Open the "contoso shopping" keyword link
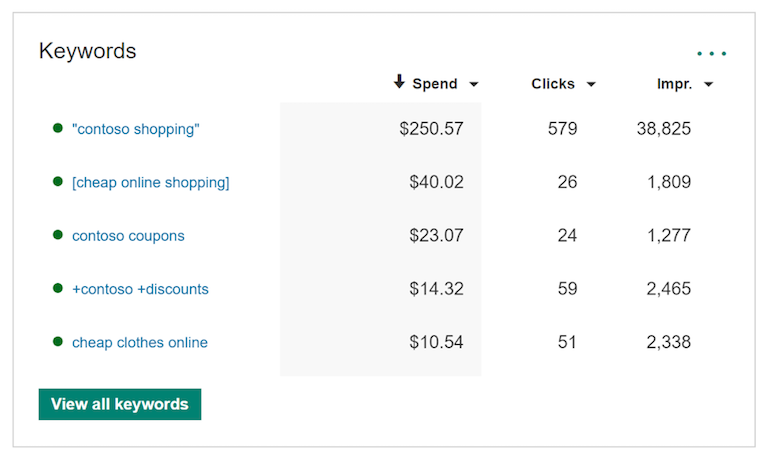 click(x=136, y=129)
